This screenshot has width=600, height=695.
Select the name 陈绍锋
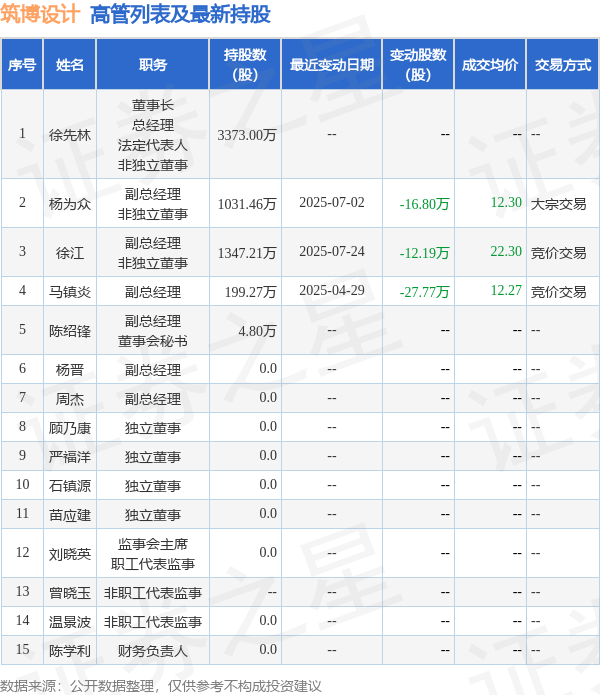coord(70,331)
